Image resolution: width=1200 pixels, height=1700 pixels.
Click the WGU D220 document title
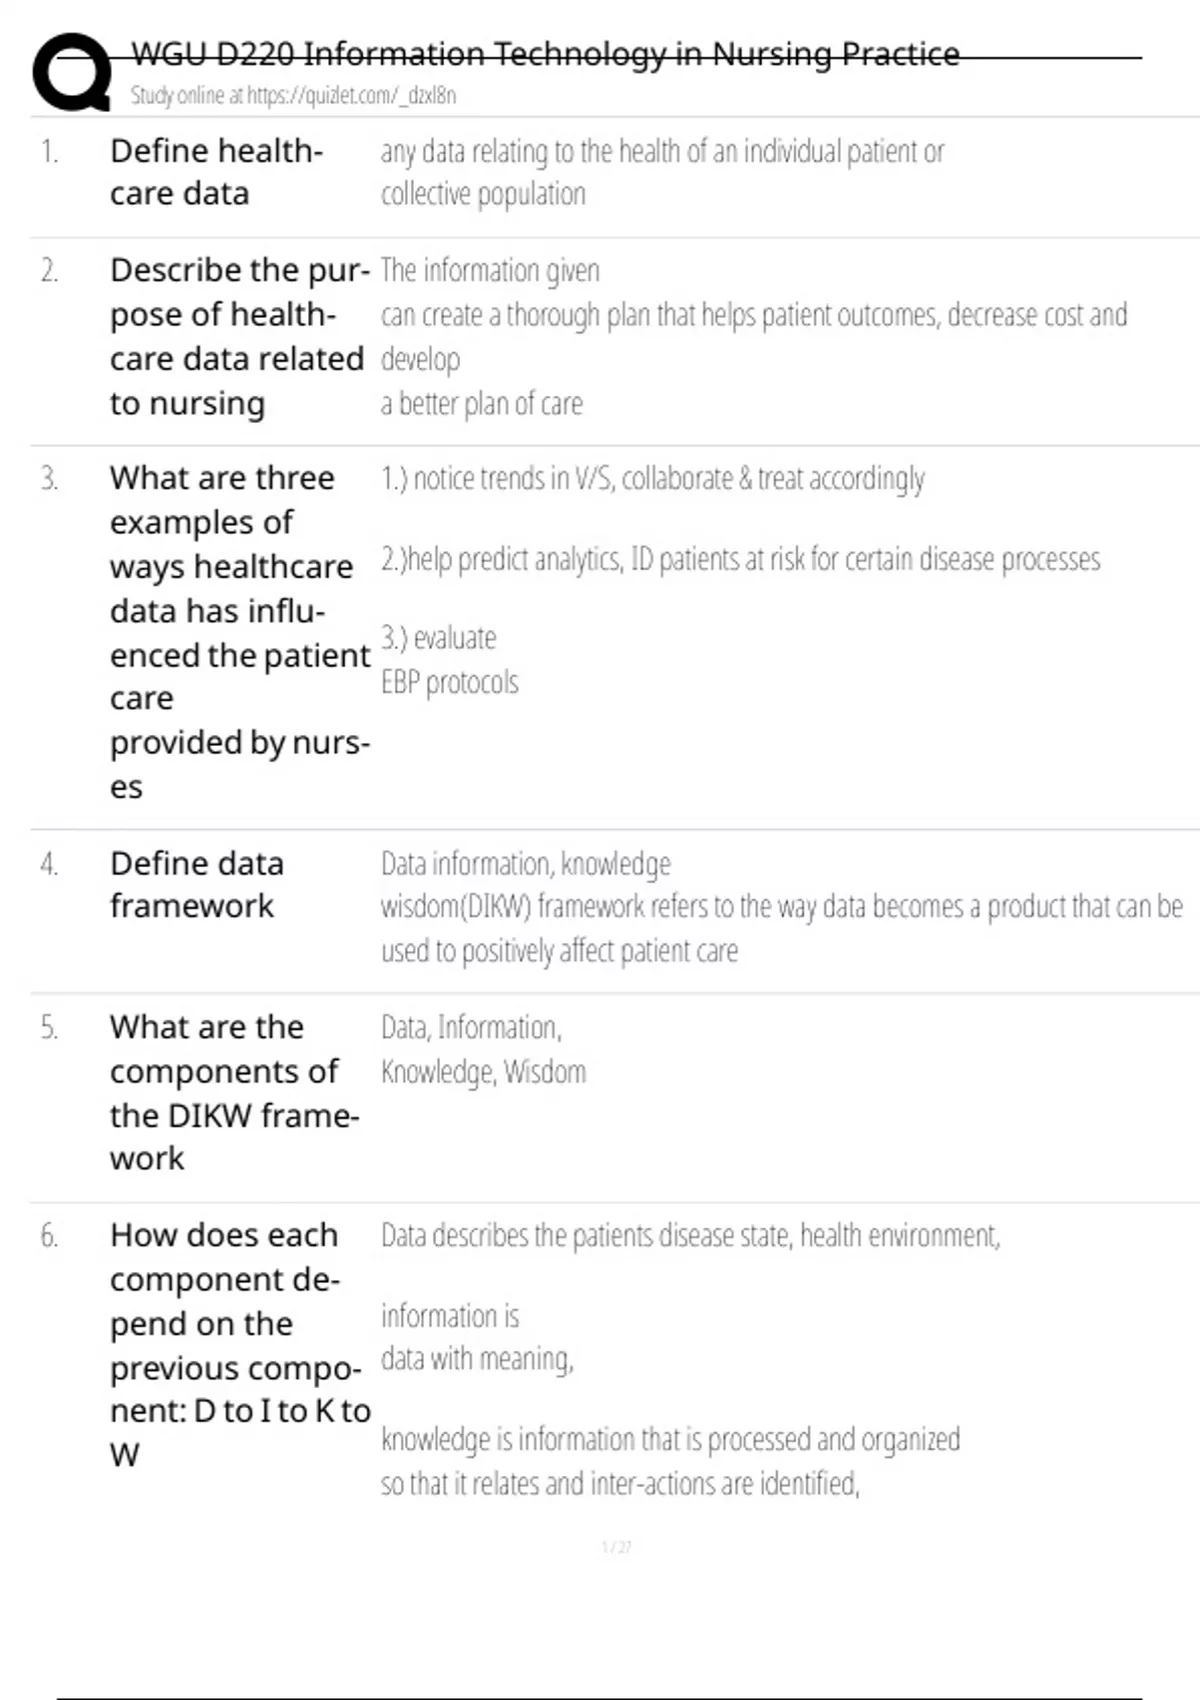tap(545, 54)
